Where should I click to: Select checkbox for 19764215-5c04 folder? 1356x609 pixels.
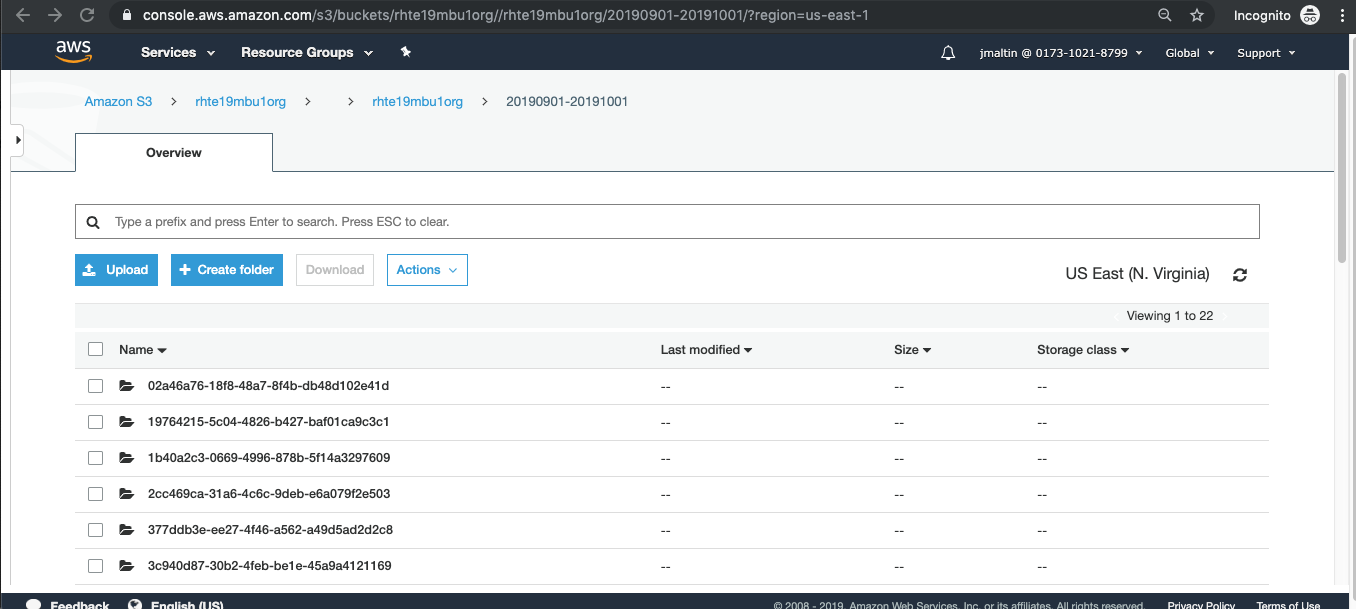(96, 422)
